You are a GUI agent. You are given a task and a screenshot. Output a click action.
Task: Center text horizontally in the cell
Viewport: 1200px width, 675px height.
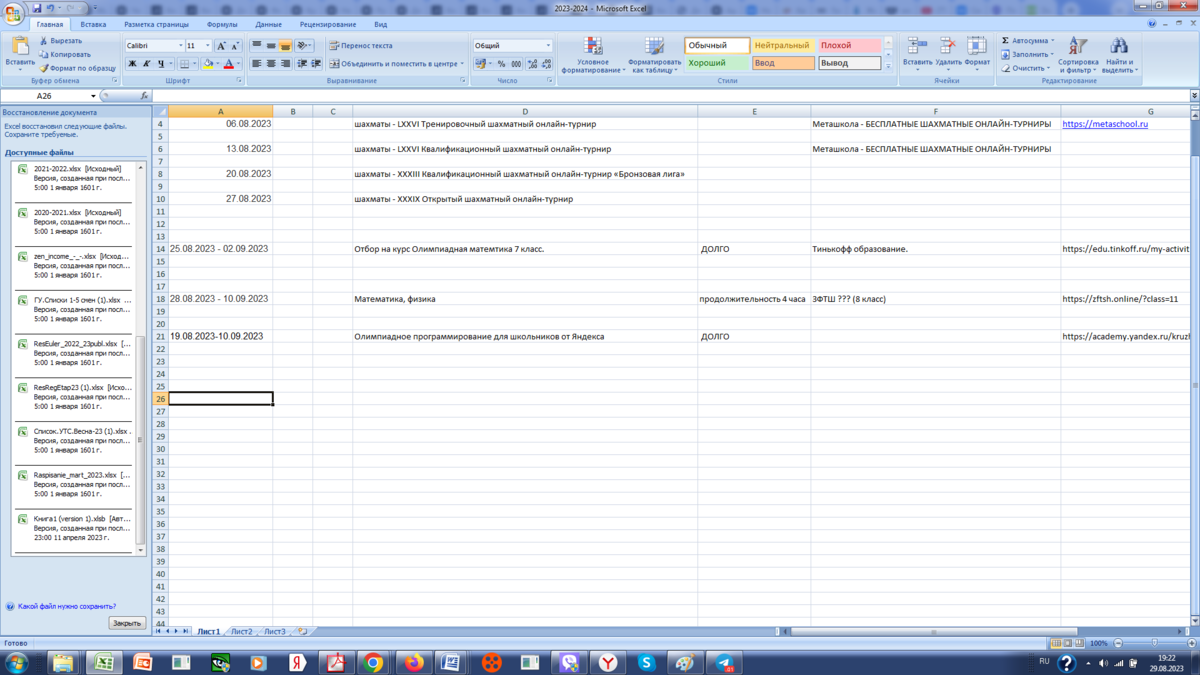coord(271,64)
